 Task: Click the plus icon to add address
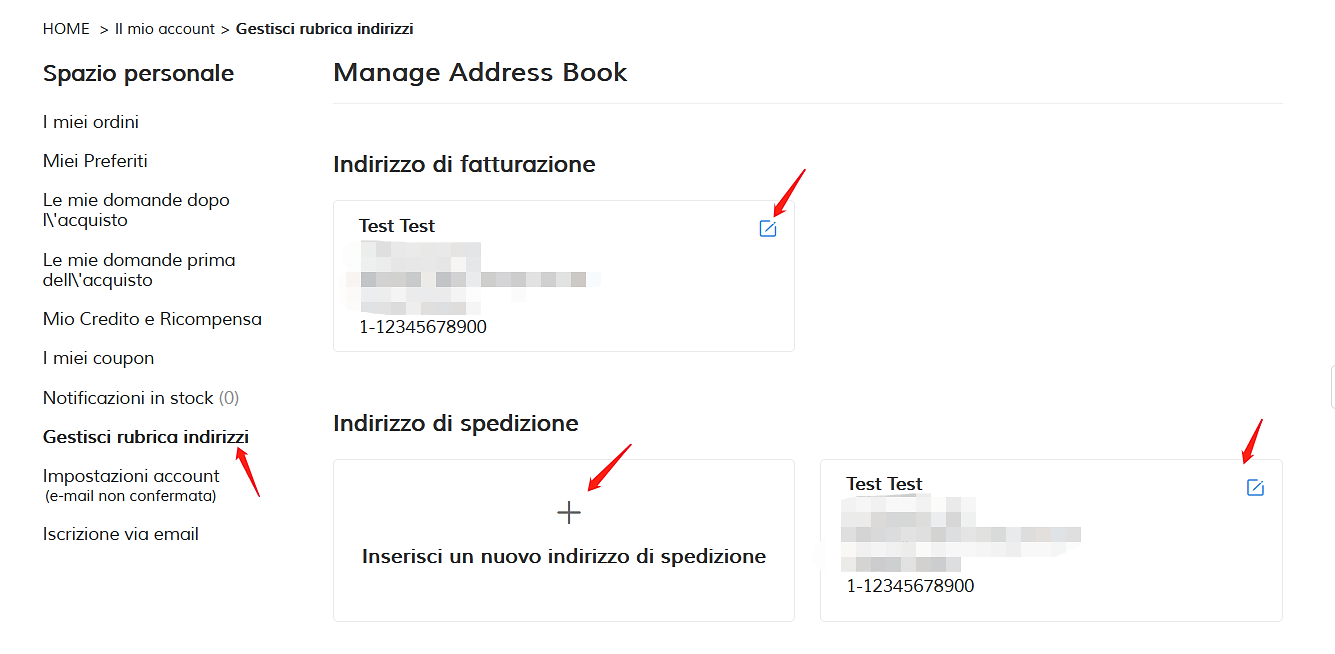[568, 513]
